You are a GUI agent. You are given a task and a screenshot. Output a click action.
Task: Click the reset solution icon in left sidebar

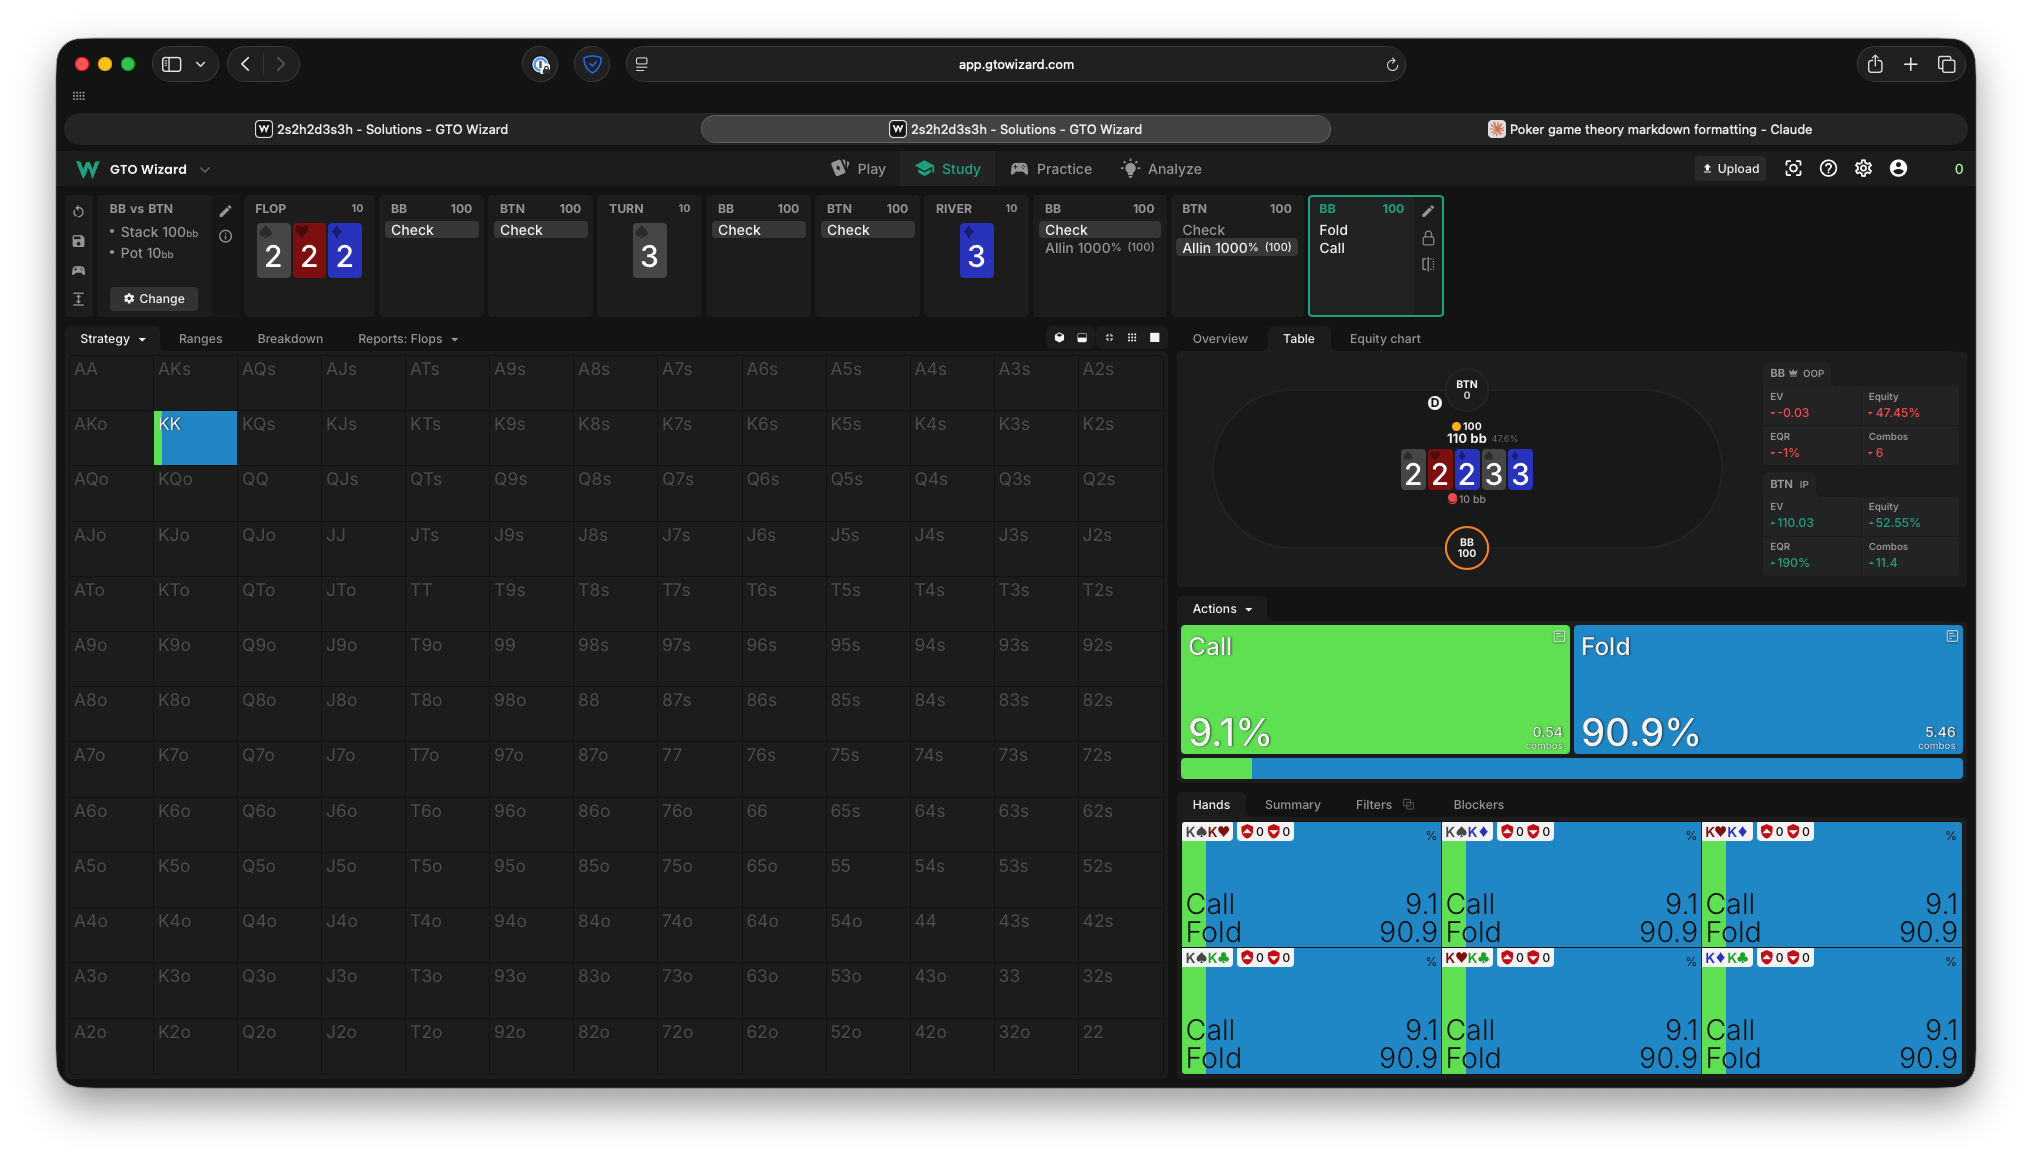pyautogui.click(x=78, y=212)
